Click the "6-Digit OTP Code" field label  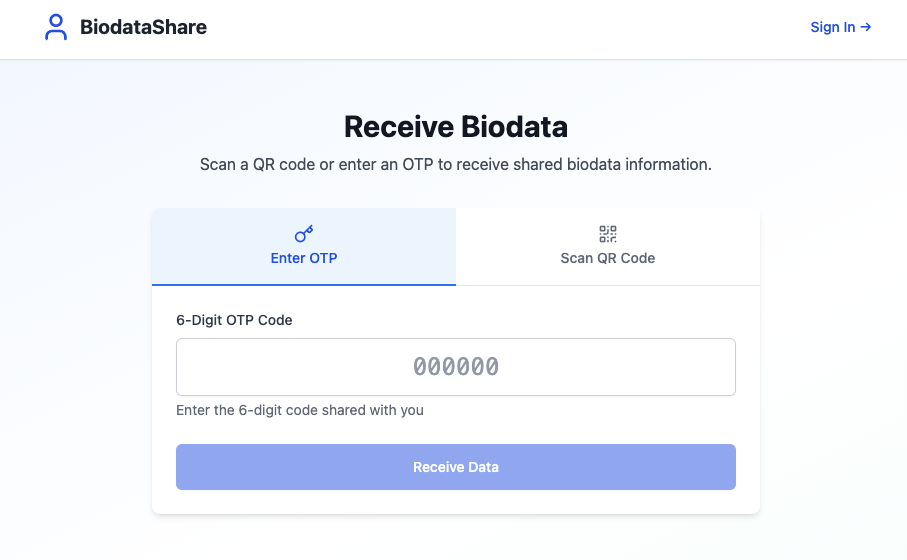[x=234, y=320]
